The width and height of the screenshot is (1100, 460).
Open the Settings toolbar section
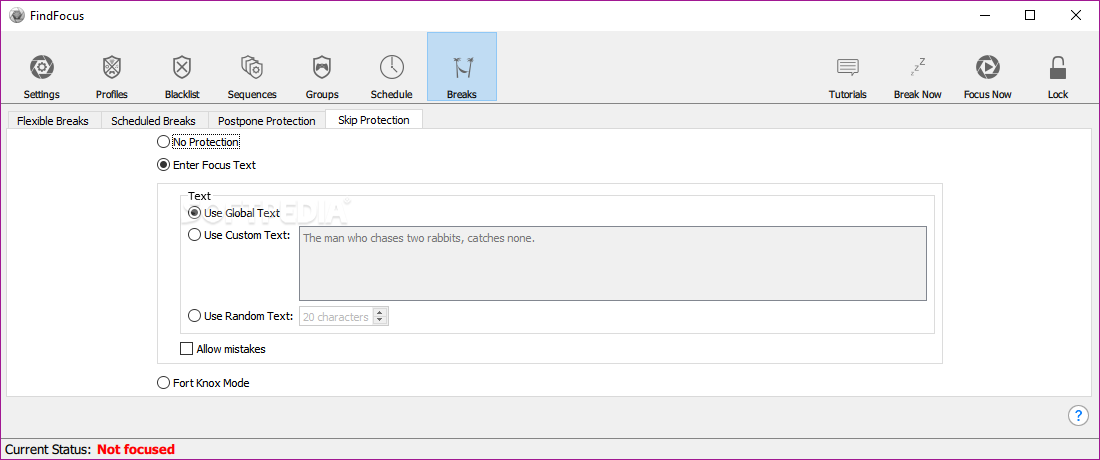[x=41, y=76]
